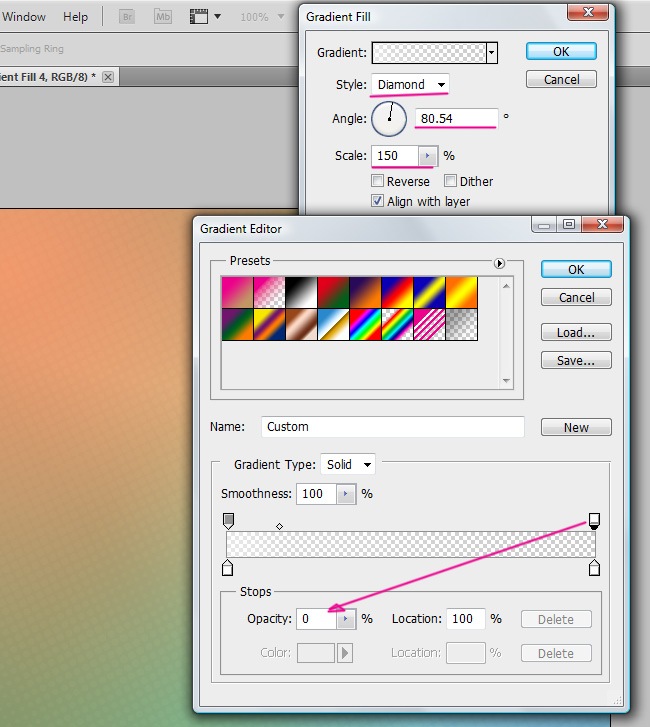
Task: Open the Help menu
Action: point(75,17)
